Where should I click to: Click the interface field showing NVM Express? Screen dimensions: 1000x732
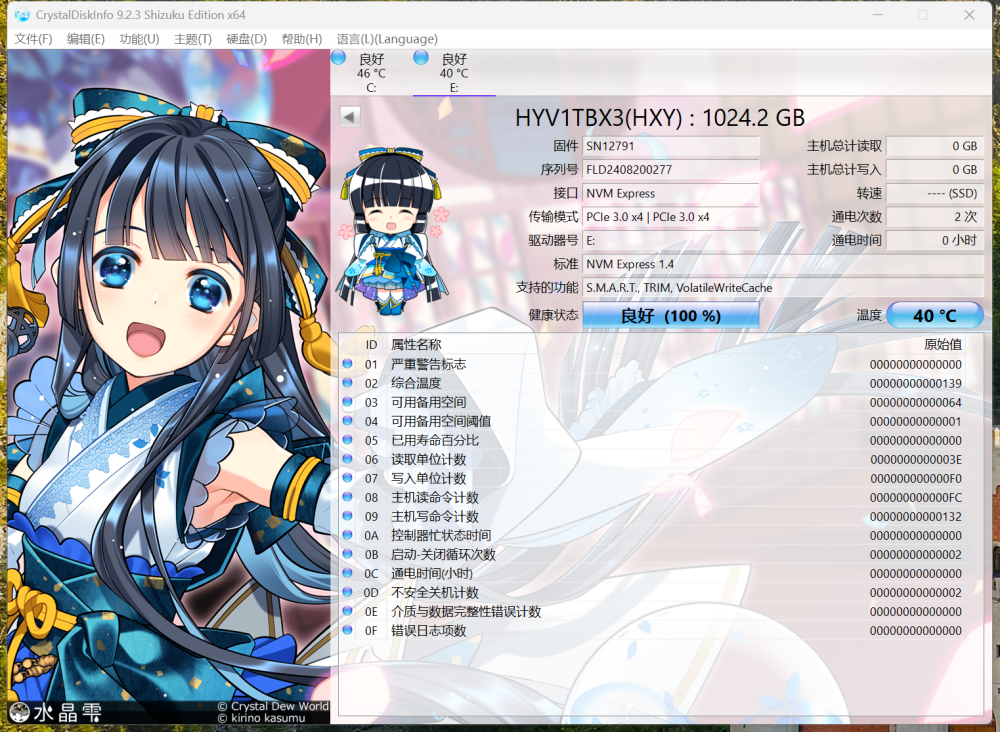(671, 193)
